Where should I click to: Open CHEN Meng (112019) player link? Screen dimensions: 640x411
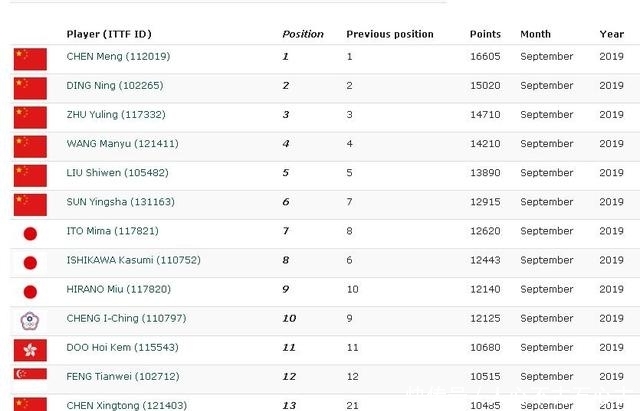pos(118,57)
